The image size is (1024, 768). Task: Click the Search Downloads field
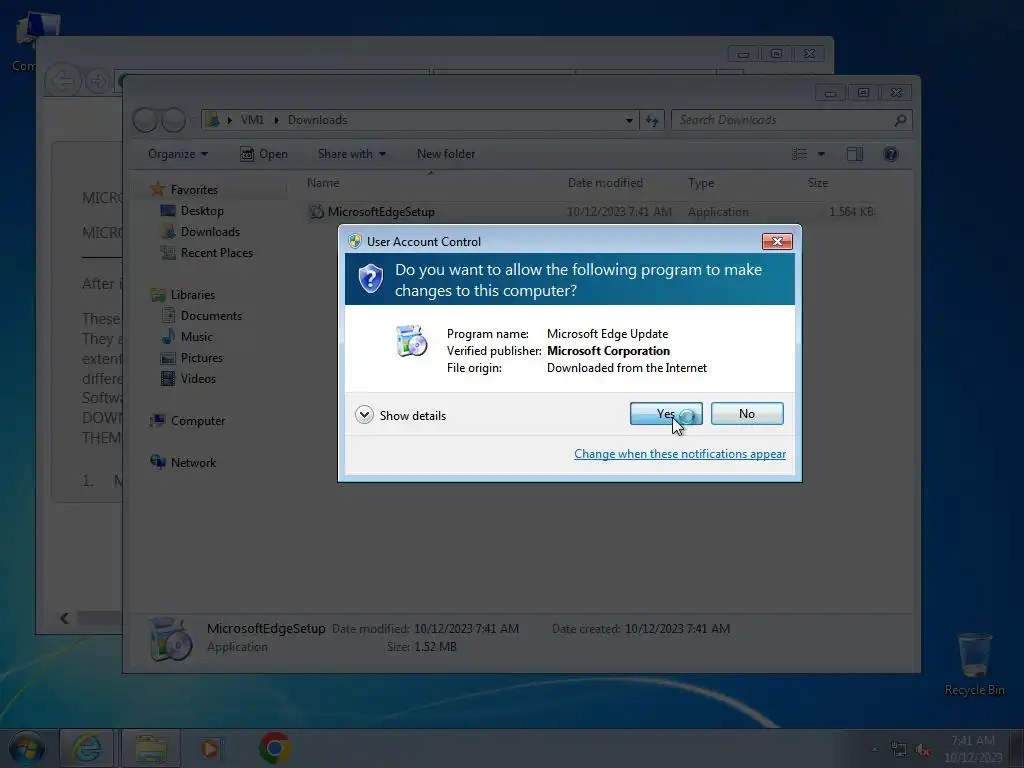tap(791, 120)
